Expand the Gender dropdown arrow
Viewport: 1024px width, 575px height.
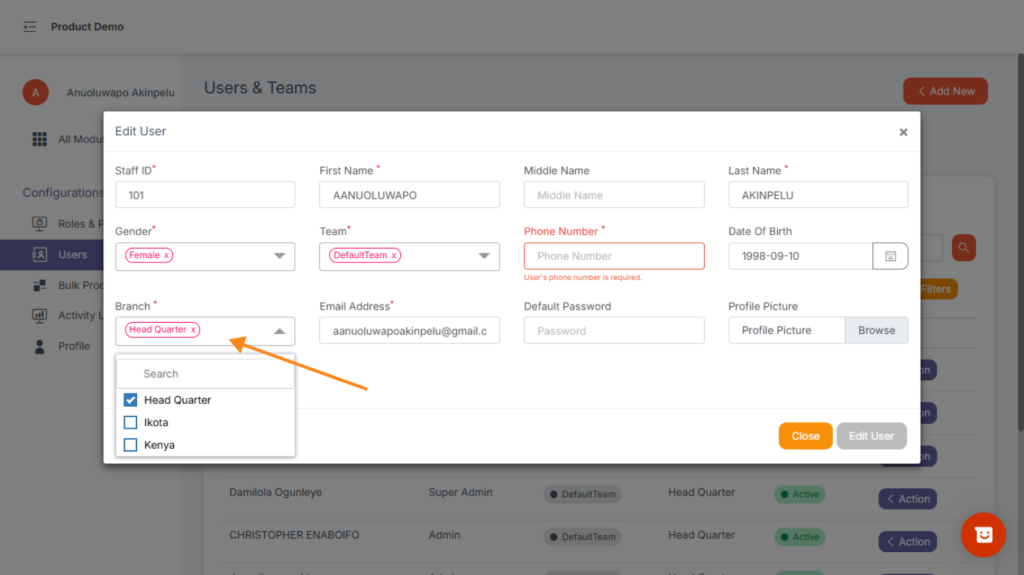pos(279,256)
